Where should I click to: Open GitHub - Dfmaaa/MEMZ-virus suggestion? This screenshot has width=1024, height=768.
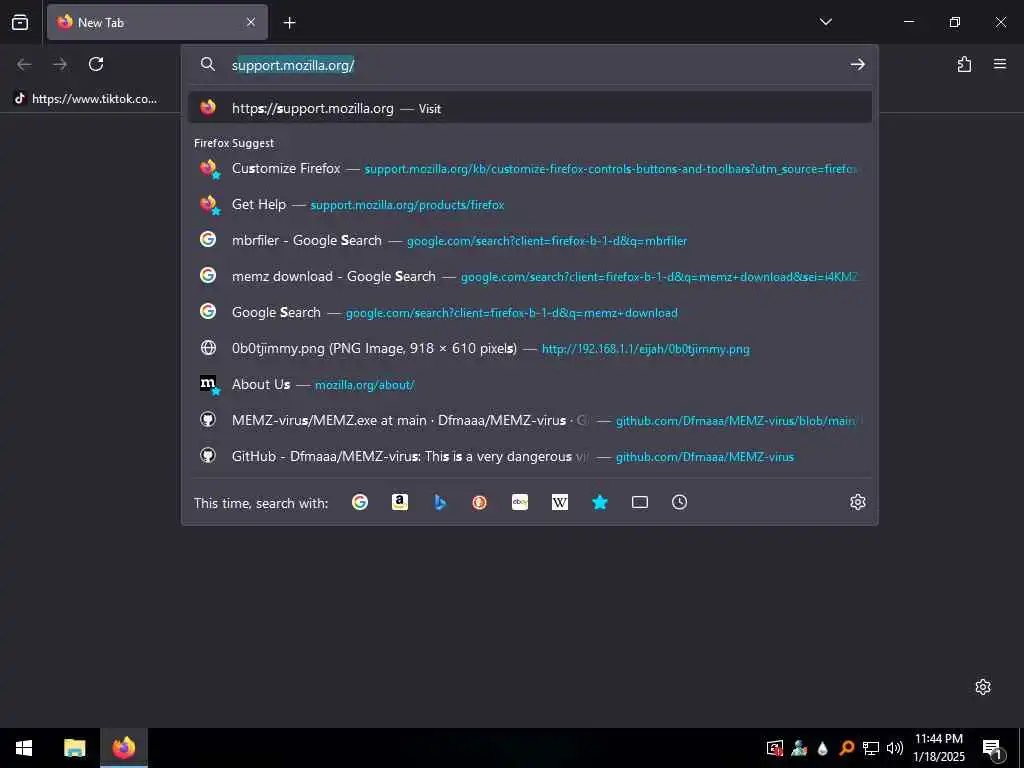point(530,456)
